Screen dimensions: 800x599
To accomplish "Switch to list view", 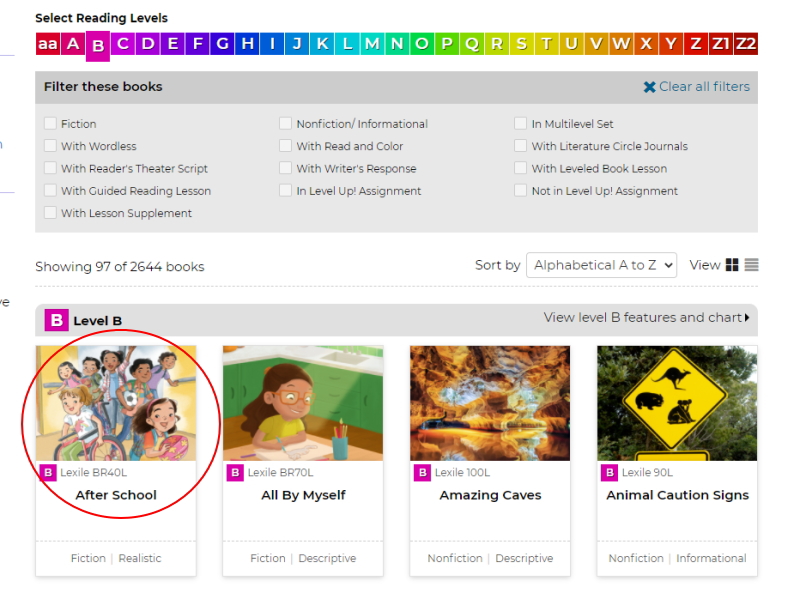I will 752,265.
